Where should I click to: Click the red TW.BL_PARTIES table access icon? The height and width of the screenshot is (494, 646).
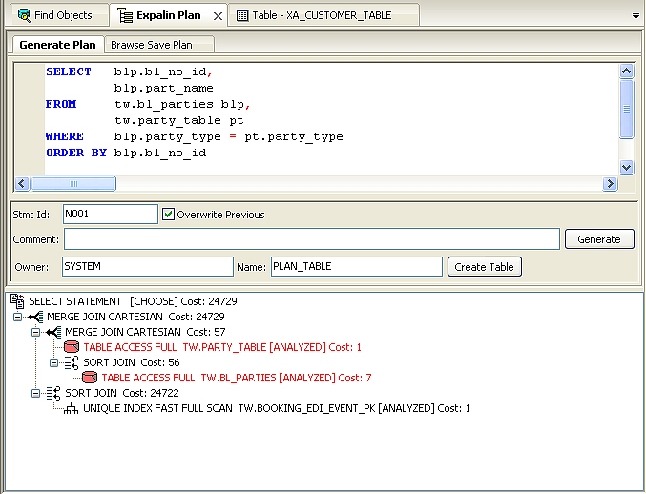[x=90, y=378]
